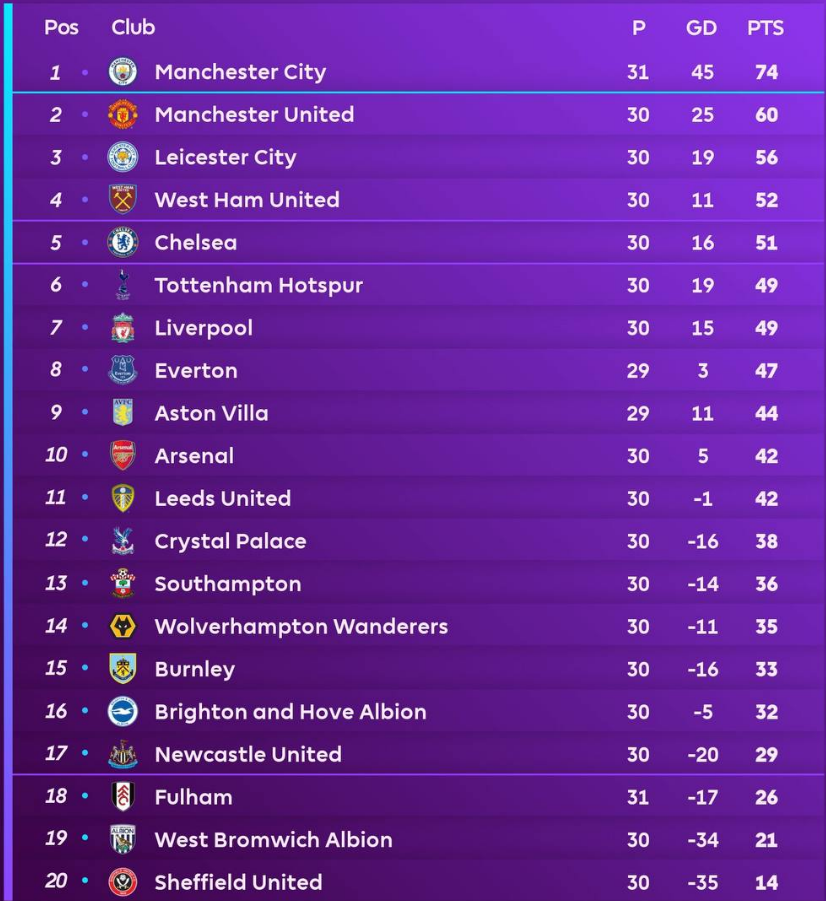
Task: Select the Sheffield United crest
Action: tap(122, 883)
